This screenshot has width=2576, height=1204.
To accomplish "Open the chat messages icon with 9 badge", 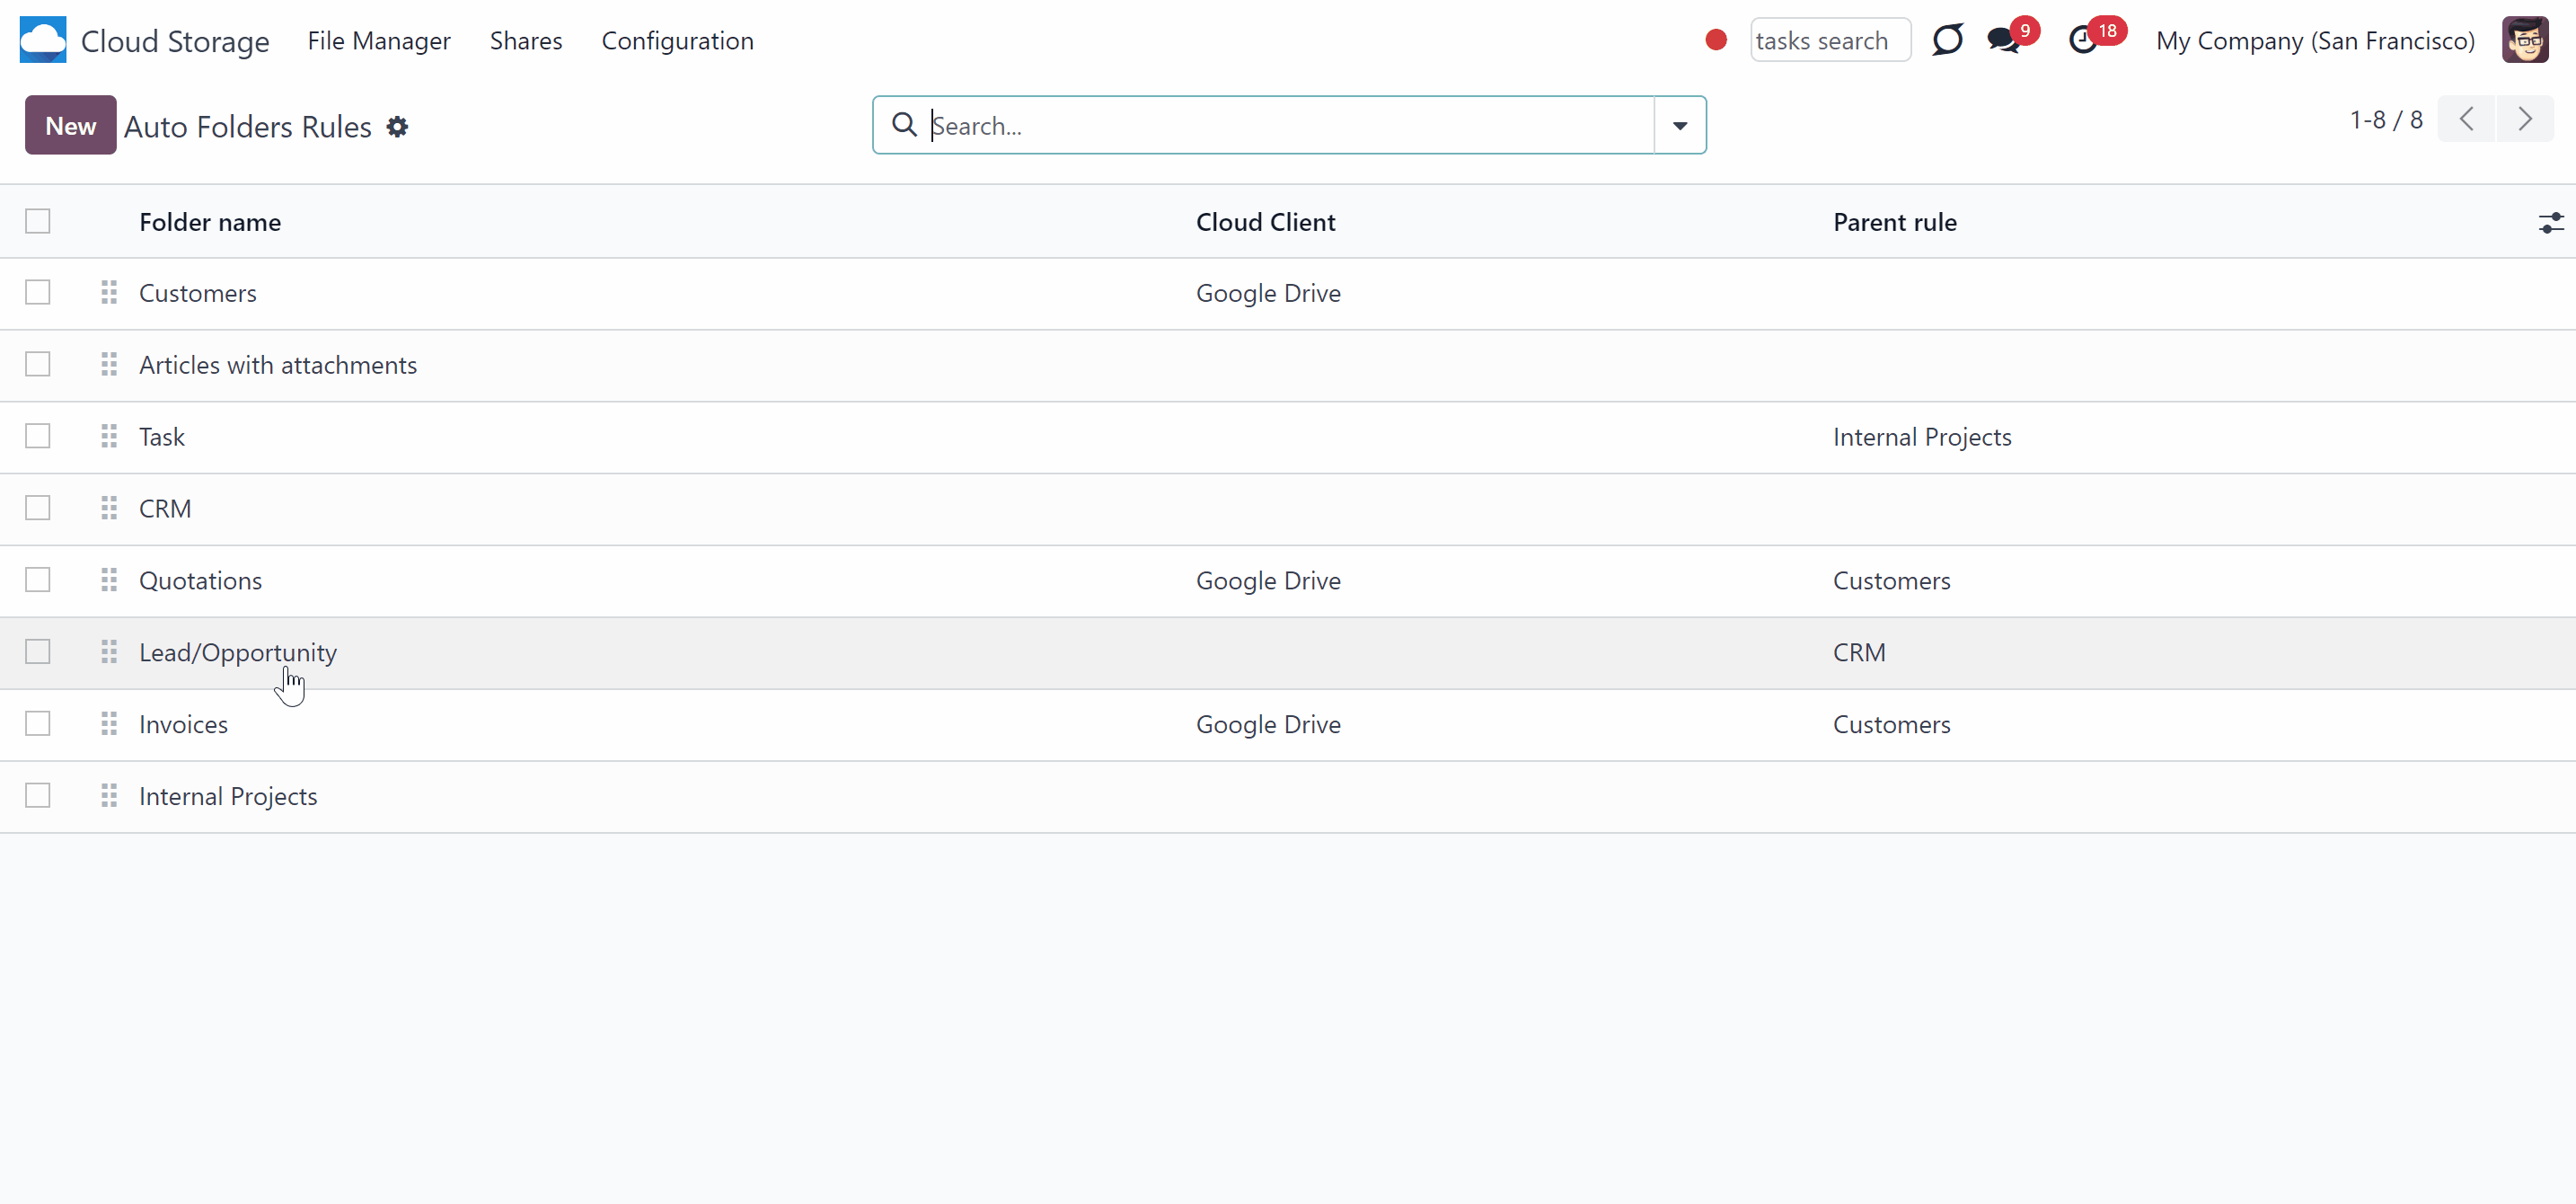I will click(x=2005, y=40).
